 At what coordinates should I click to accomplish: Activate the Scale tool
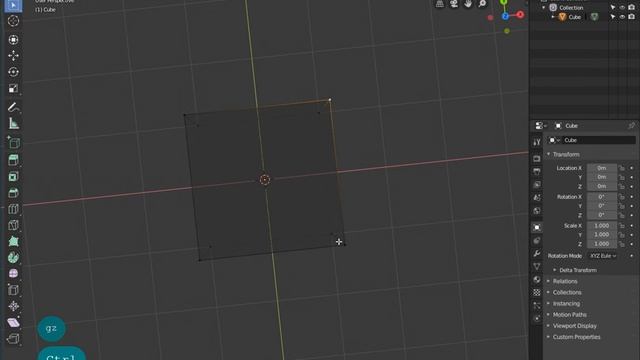tap(13, 89)
